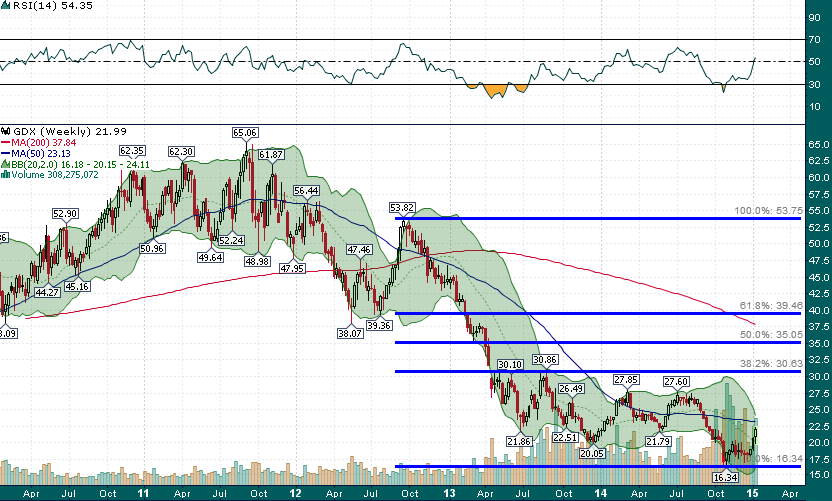Click the RSI axis value 70

814,40
